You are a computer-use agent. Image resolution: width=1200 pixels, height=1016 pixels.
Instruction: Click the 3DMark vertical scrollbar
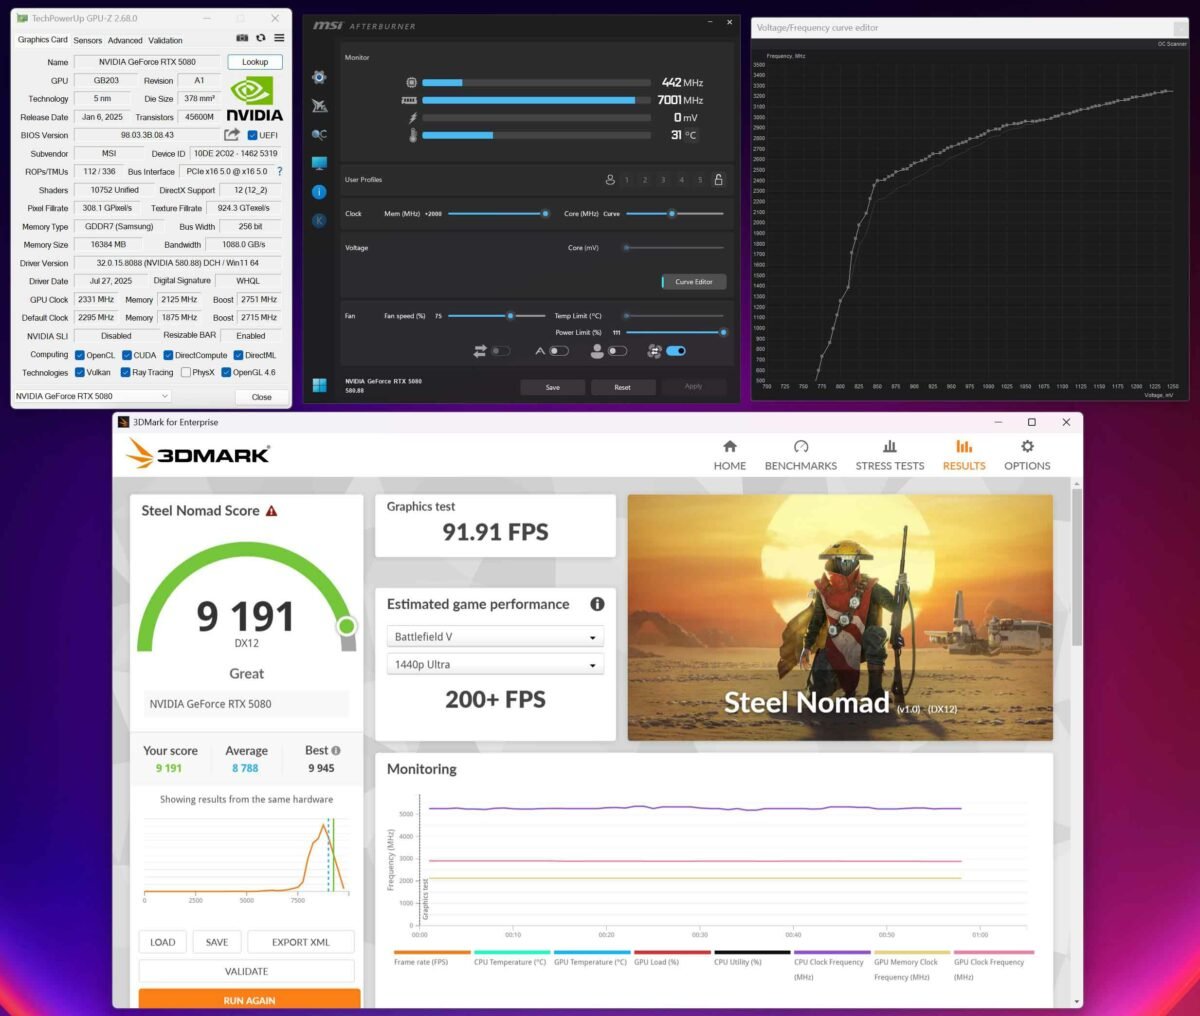coord(1076,568)
